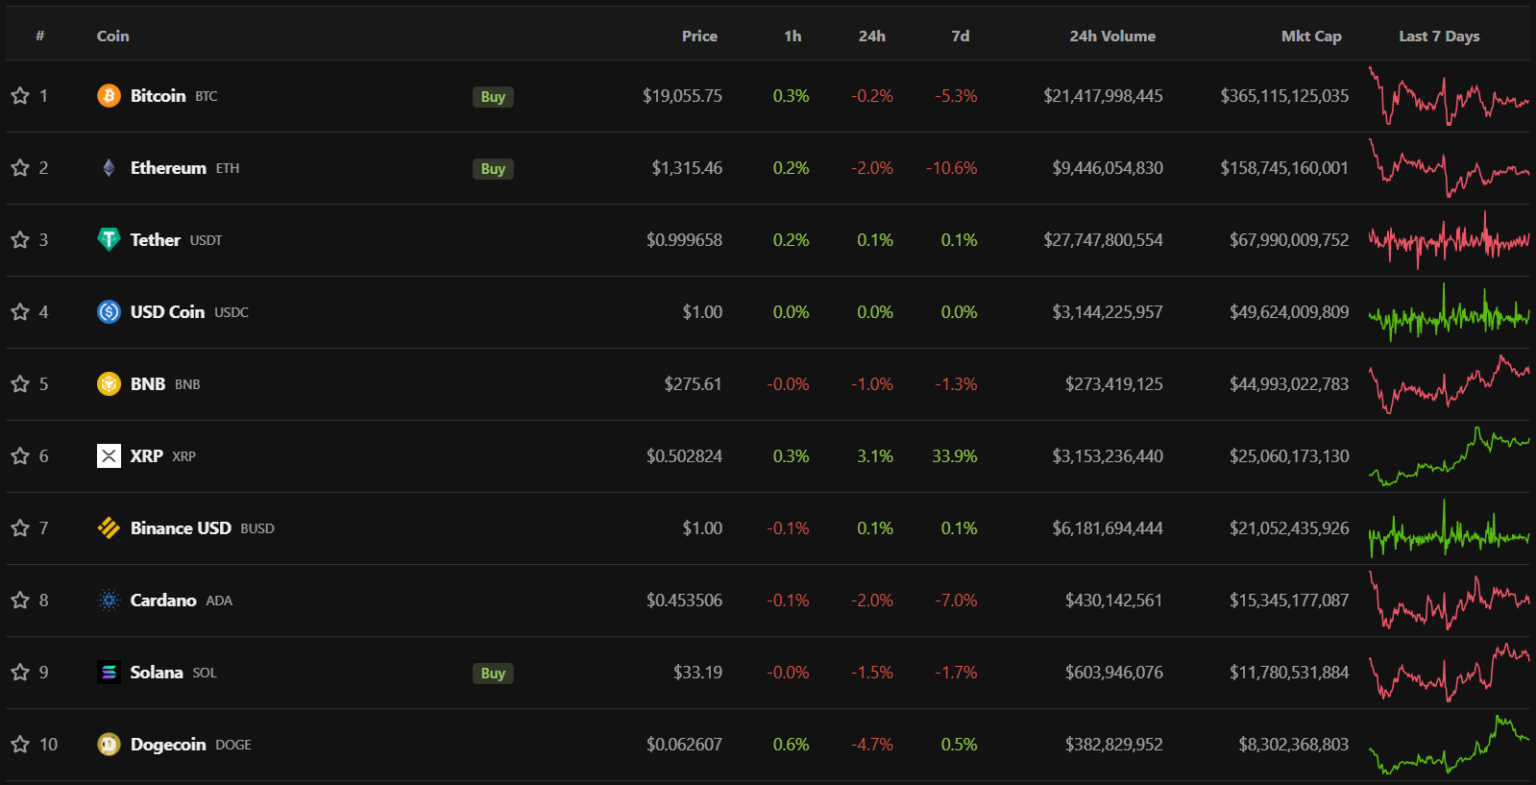Image resolution: width=1536 pixels, height=785 pixels.
Task: Click the Tether logo icon
Action: 109,240
